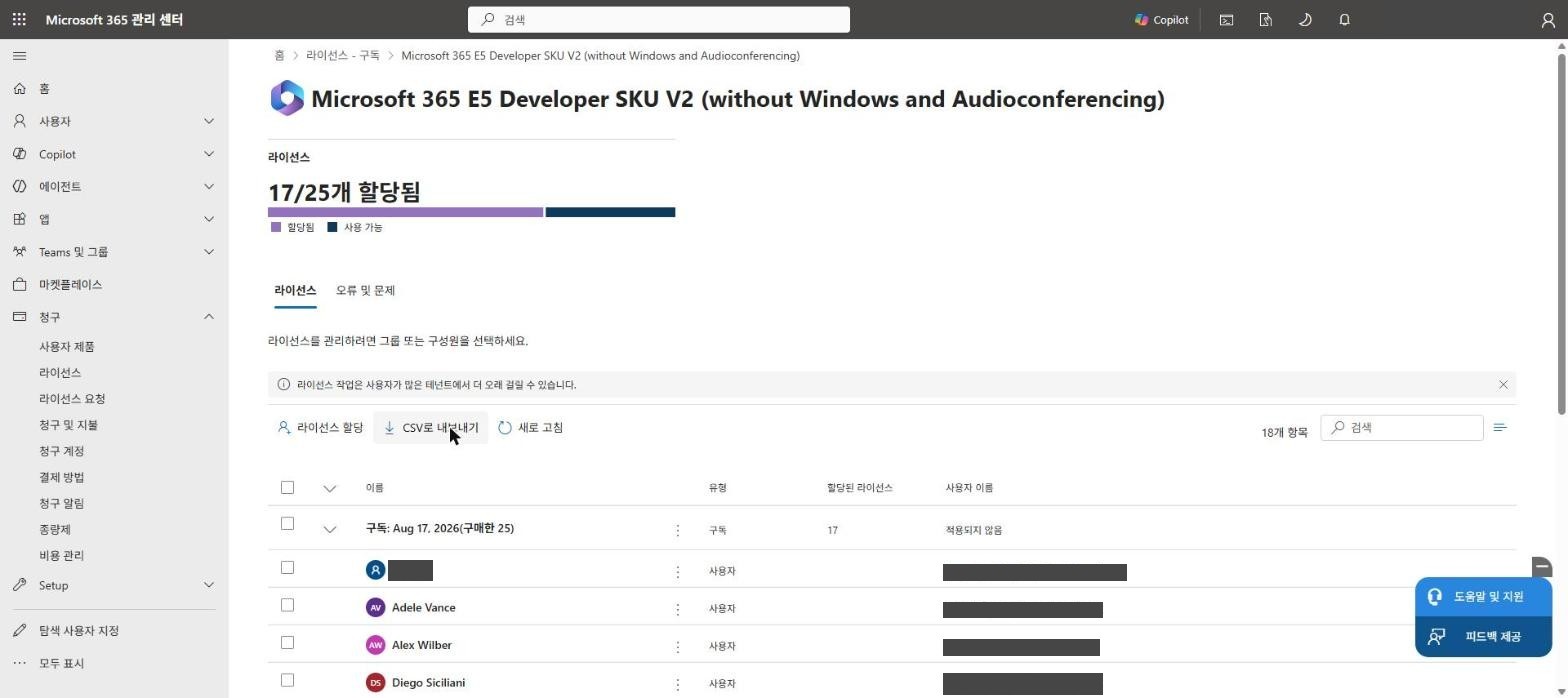Open the Cloud Shell terminal icon
This screenshot has width=1568, height=698.
(x=1226, y=20)
